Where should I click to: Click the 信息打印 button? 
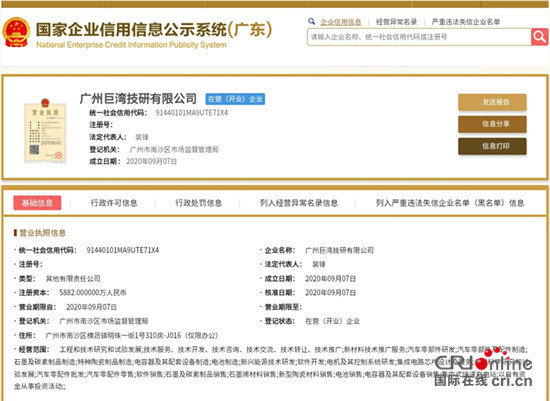pyautogui.click(x=492, y=146)
